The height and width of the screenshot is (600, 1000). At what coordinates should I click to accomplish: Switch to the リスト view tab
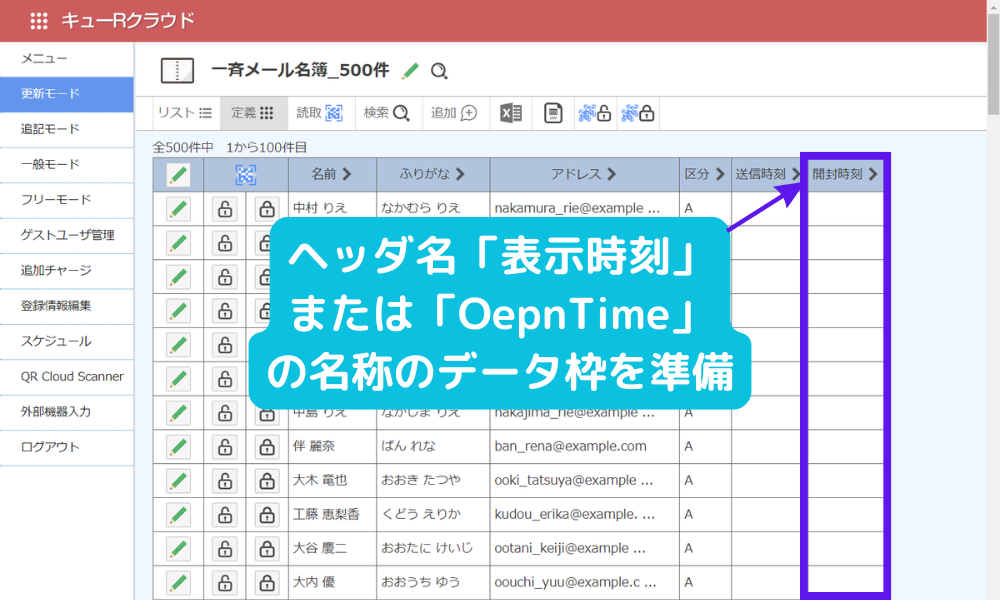tap(185, 113)
